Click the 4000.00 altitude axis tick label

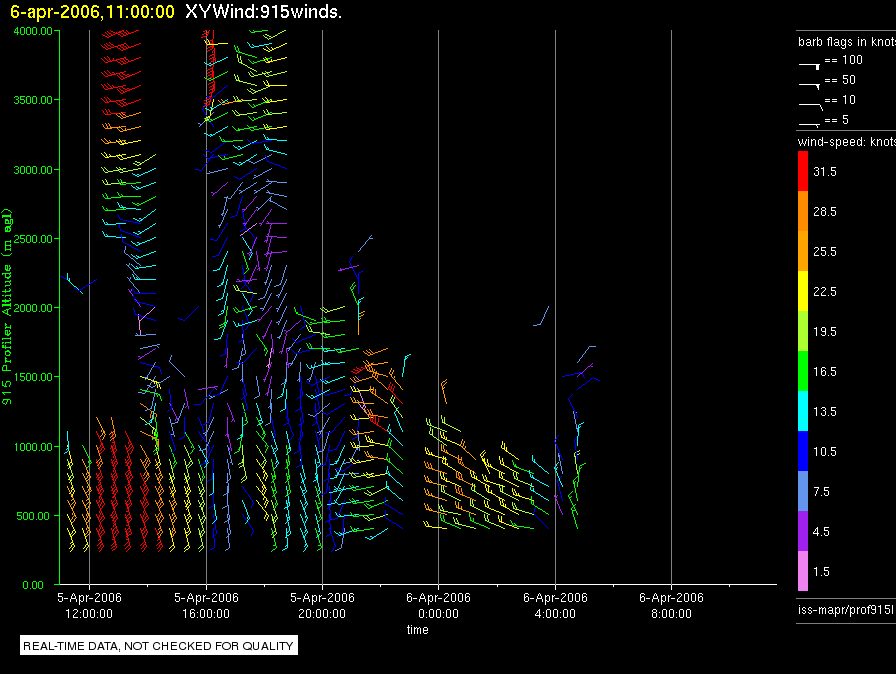tap(33, 31)
